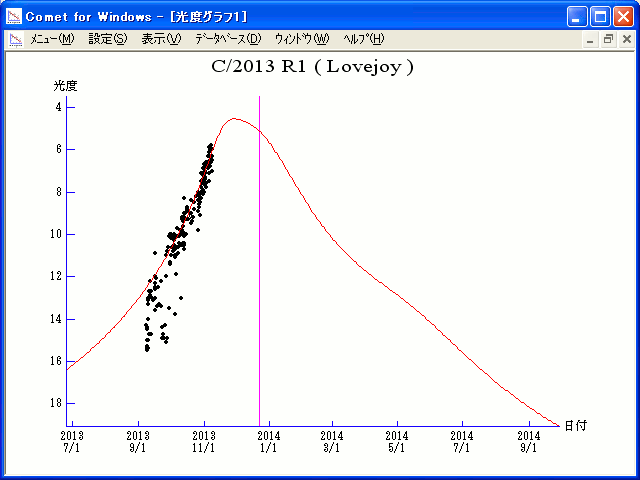The image size is (640, 480).
Task: Click the 2014 5/1 date label
Action: pos(397,442)
